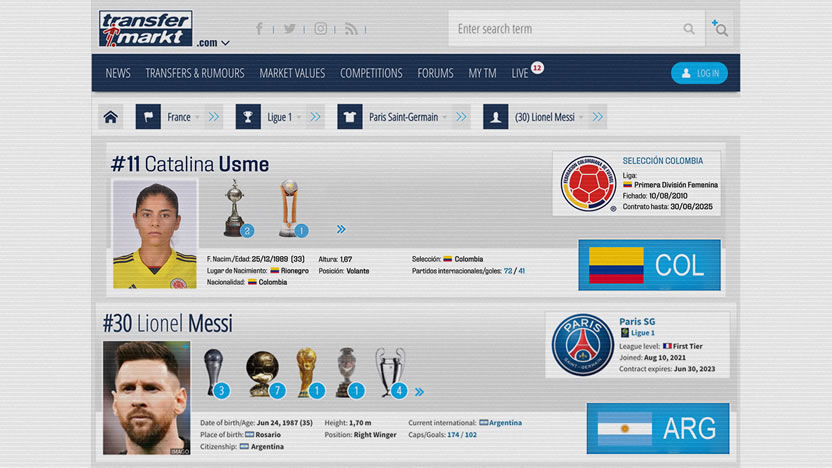
Task: Select Messi's World Cup trophy icon
Action: coord(309,374)
